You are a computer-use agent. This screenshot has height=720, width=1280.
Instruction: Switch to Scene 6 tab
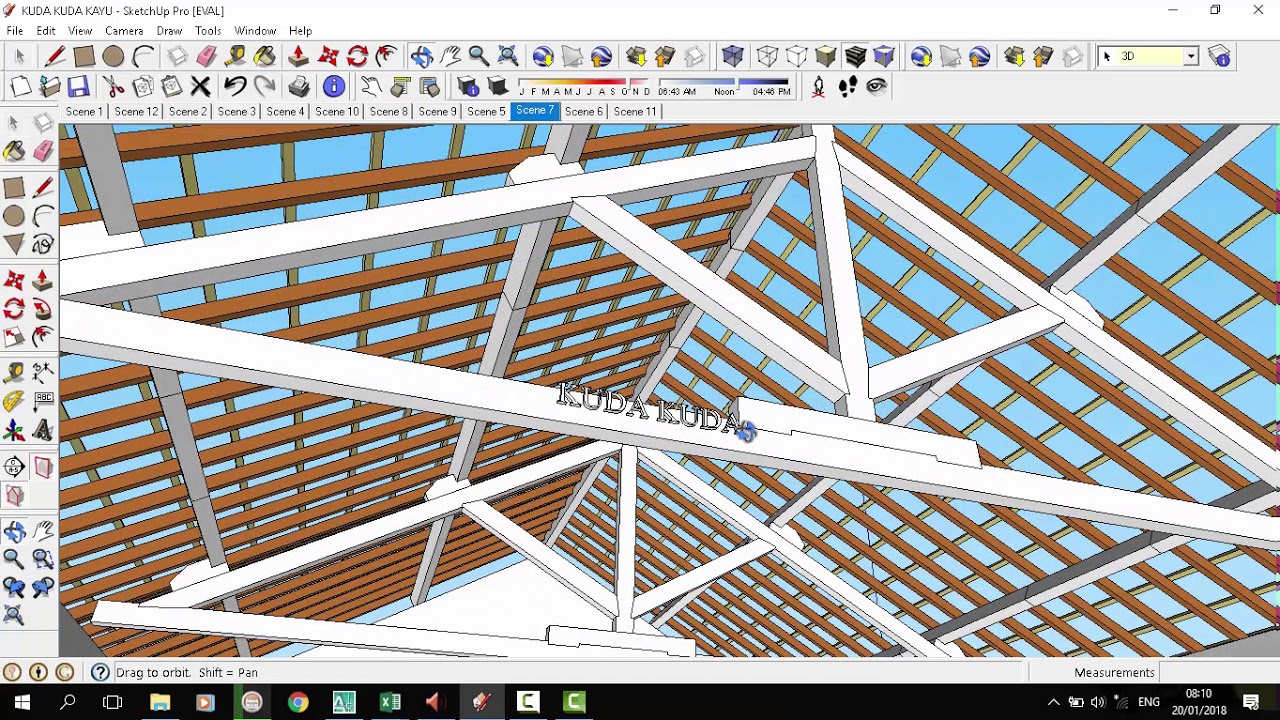pyautogui.click(x=584, y=111)
